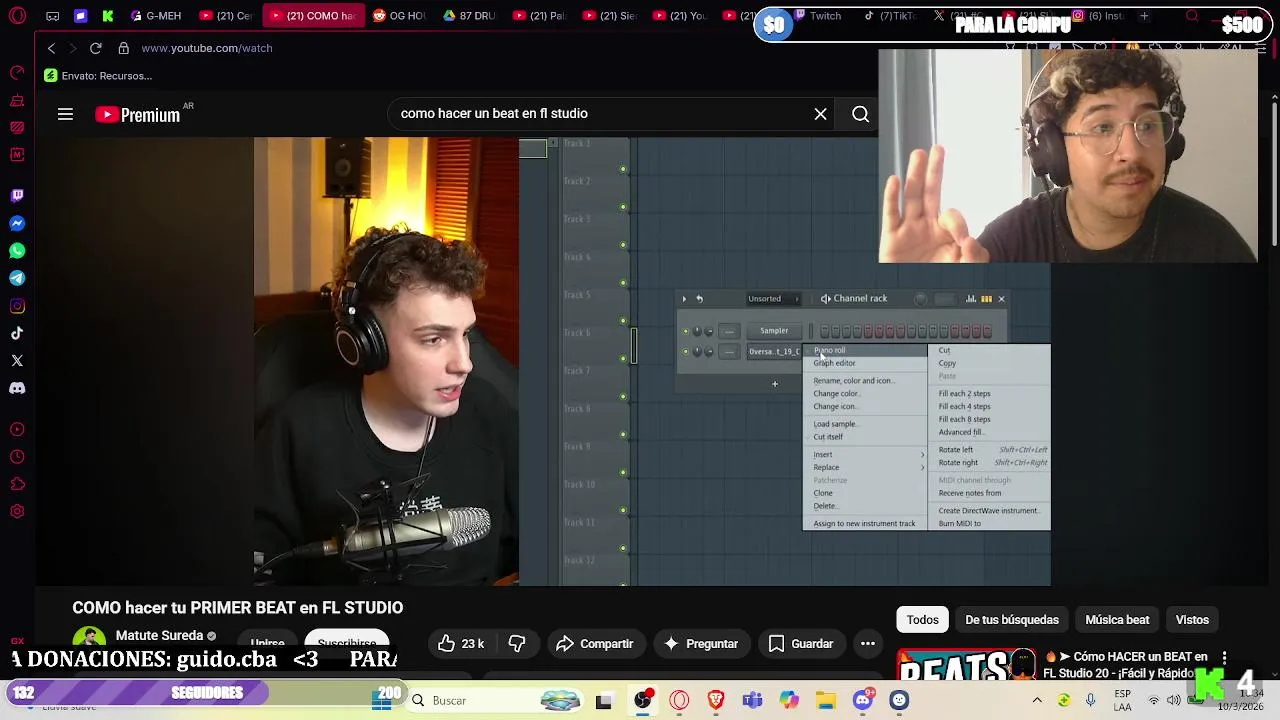Dislike the video with thumbs-down
Viewport: 1280px width, 720px height.
pos(517,644)
